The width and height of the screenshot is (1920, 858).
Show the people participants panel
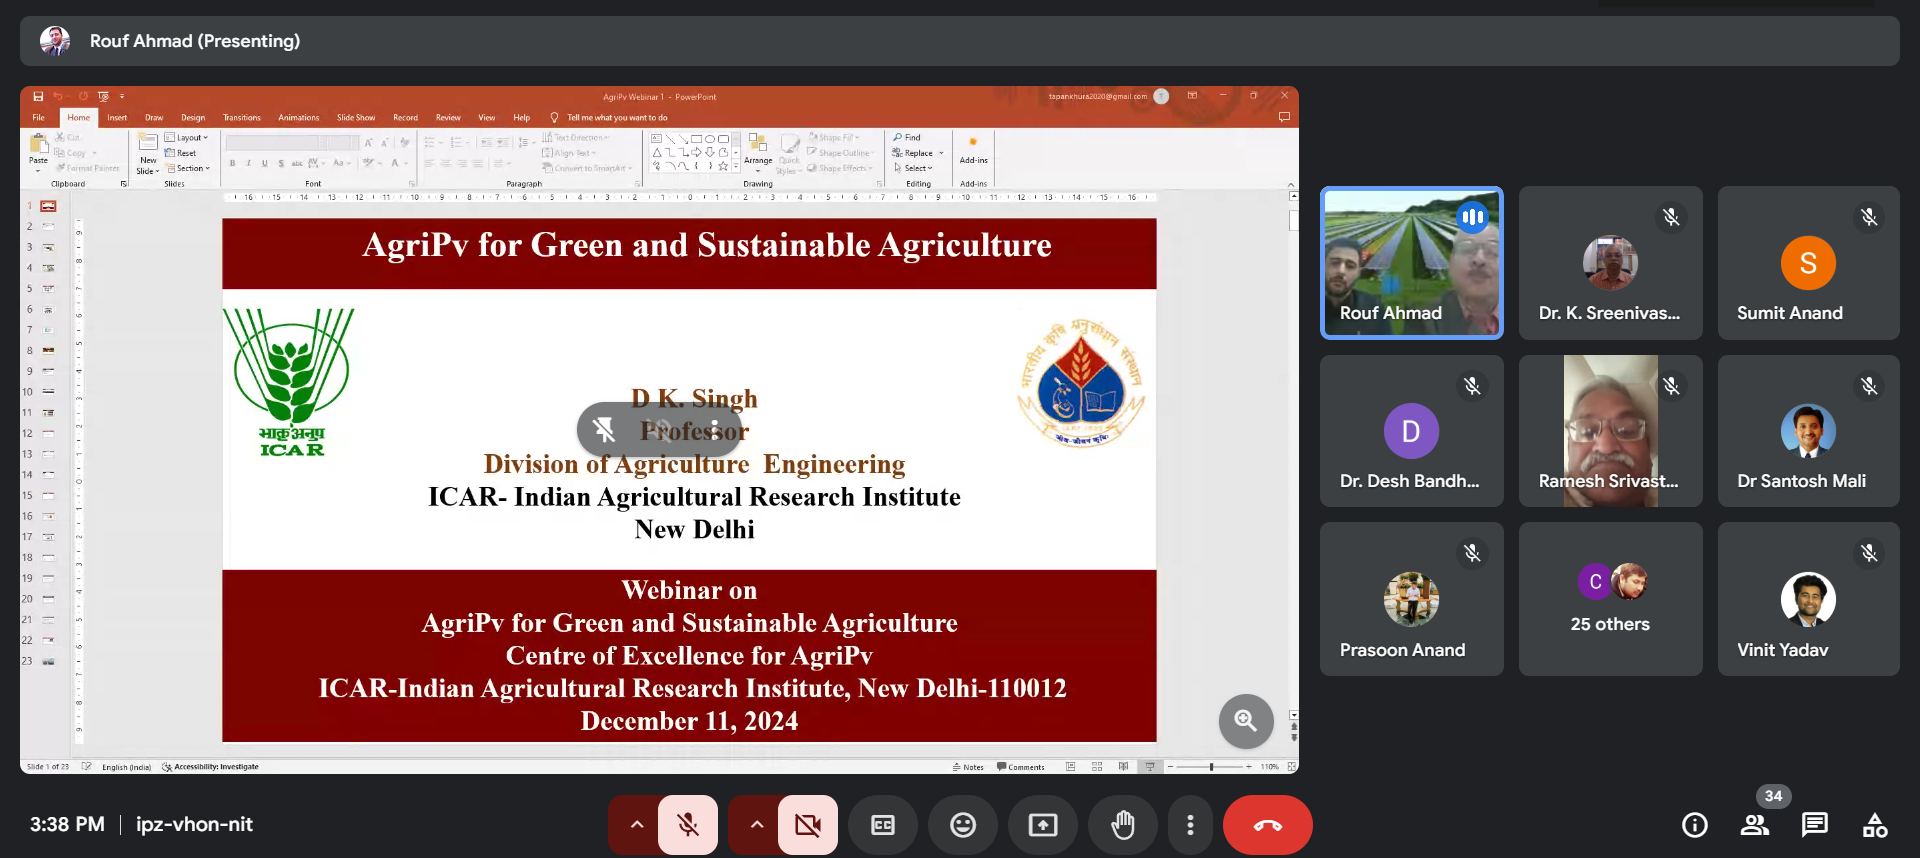point(1754,825)
